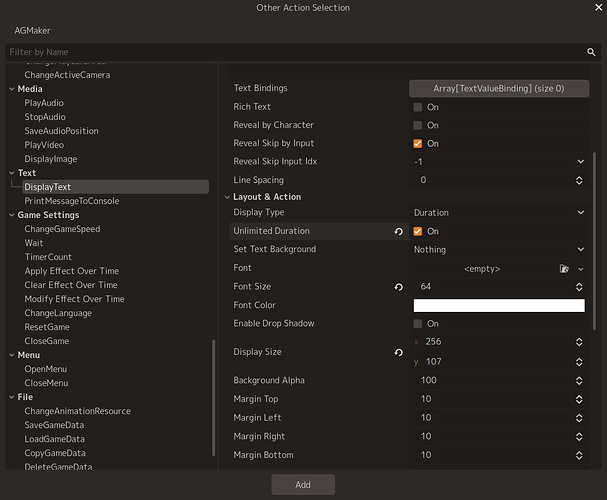Reset Unlimited Duration to default with revert icon

pos(398,231)
